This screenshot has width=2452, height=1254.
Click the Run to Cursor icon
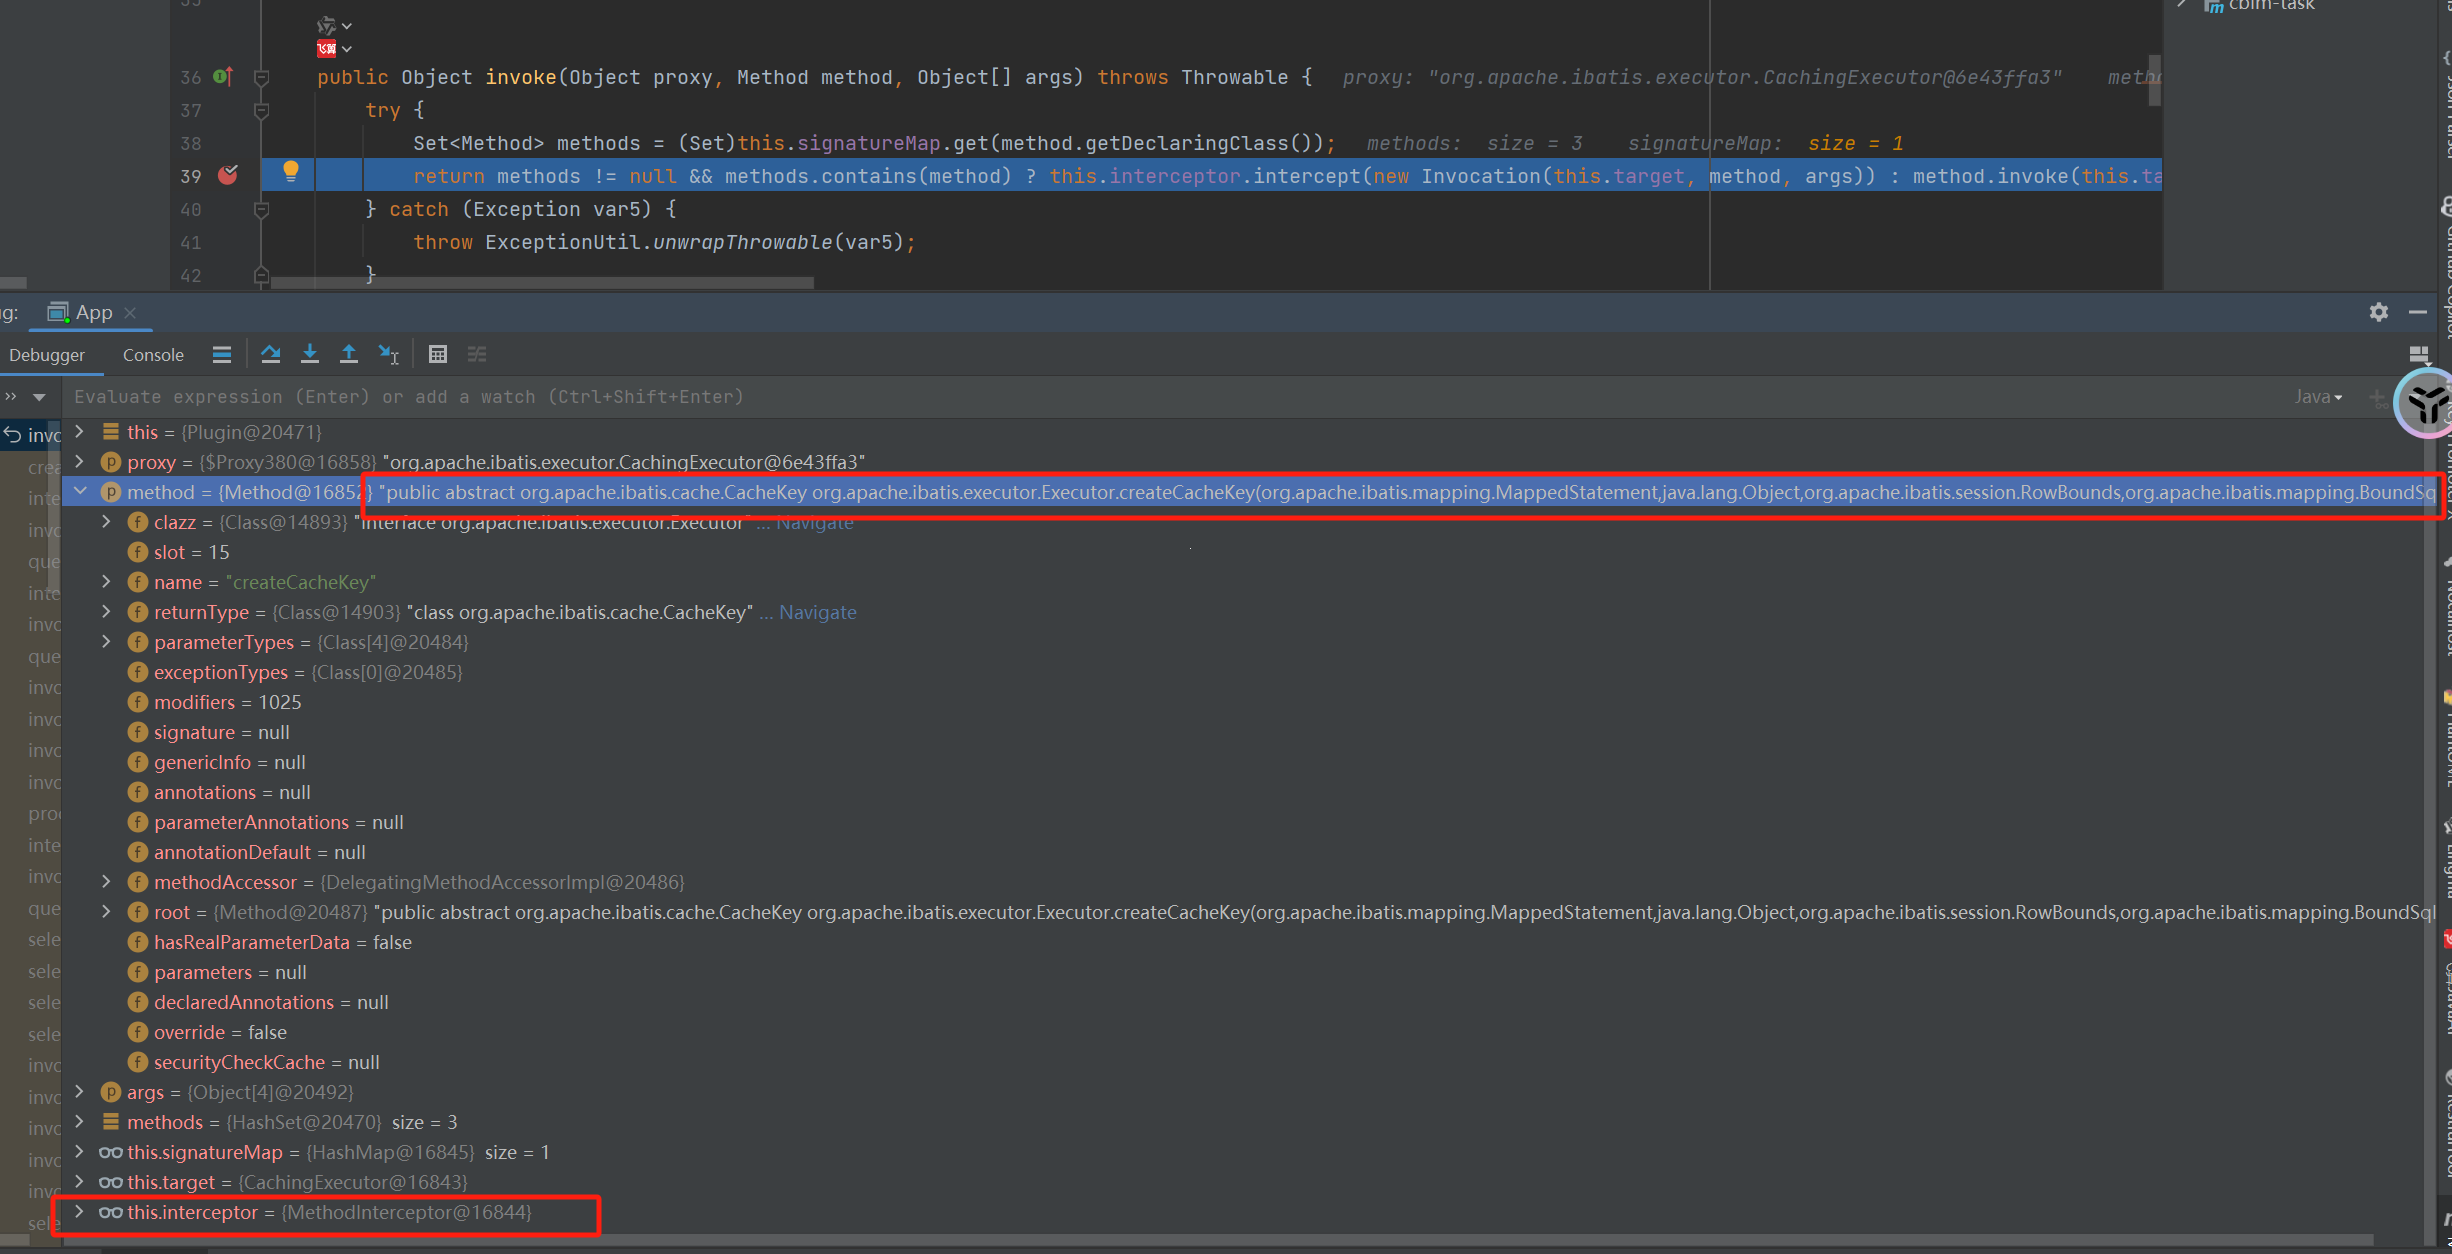pyautogui.click(x=389, y=354)
